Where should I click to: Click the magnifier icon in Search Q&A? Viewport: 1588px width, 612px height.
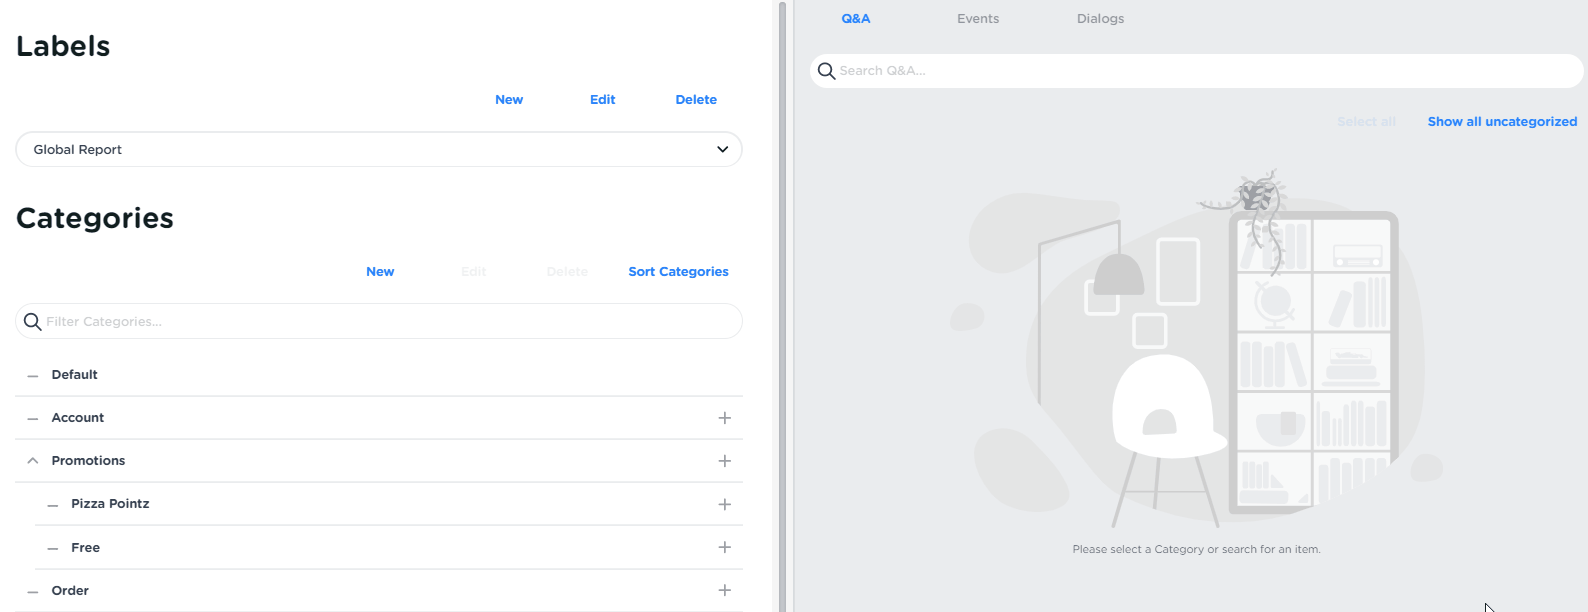tap(826, 71)
